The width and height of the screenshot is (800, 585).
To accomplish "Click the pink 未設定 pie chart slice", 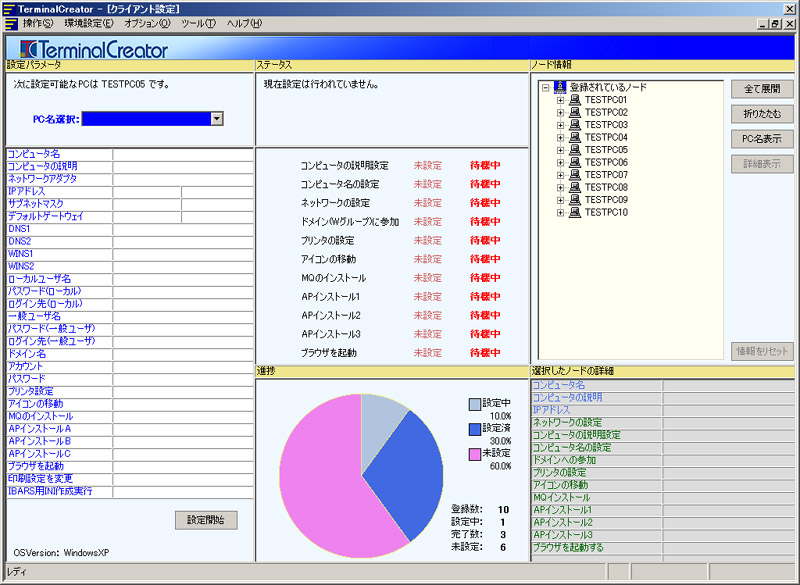I will pos(319,485).
